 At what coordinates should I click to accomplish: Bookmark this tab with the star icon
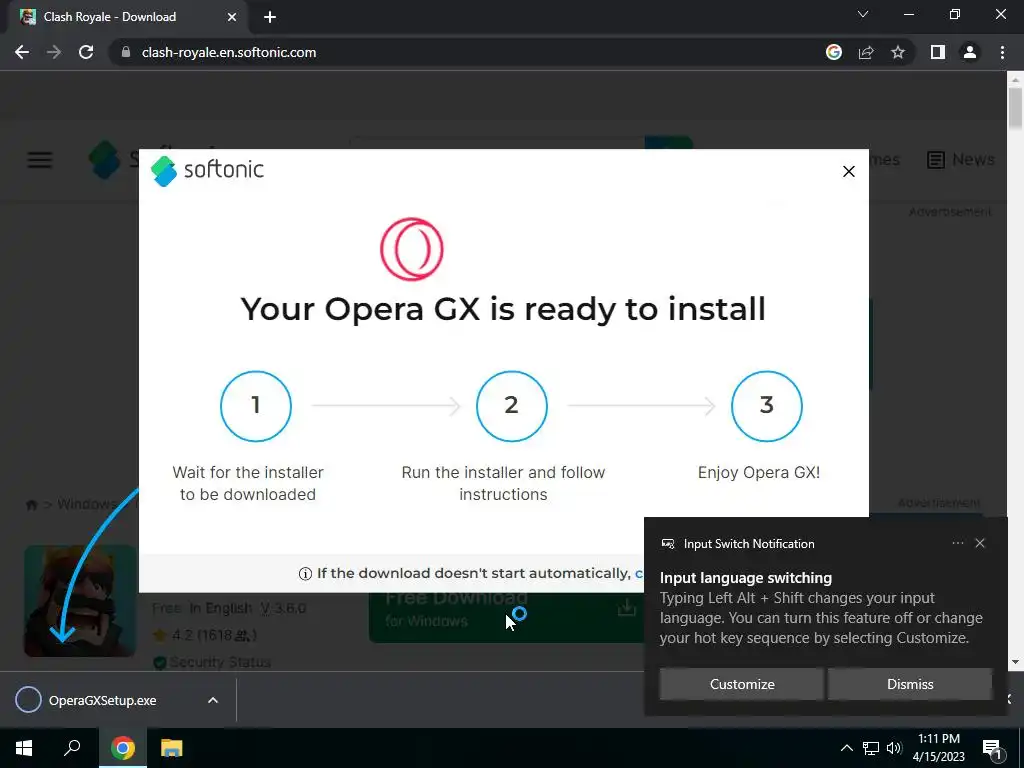[x=898, y=52]
